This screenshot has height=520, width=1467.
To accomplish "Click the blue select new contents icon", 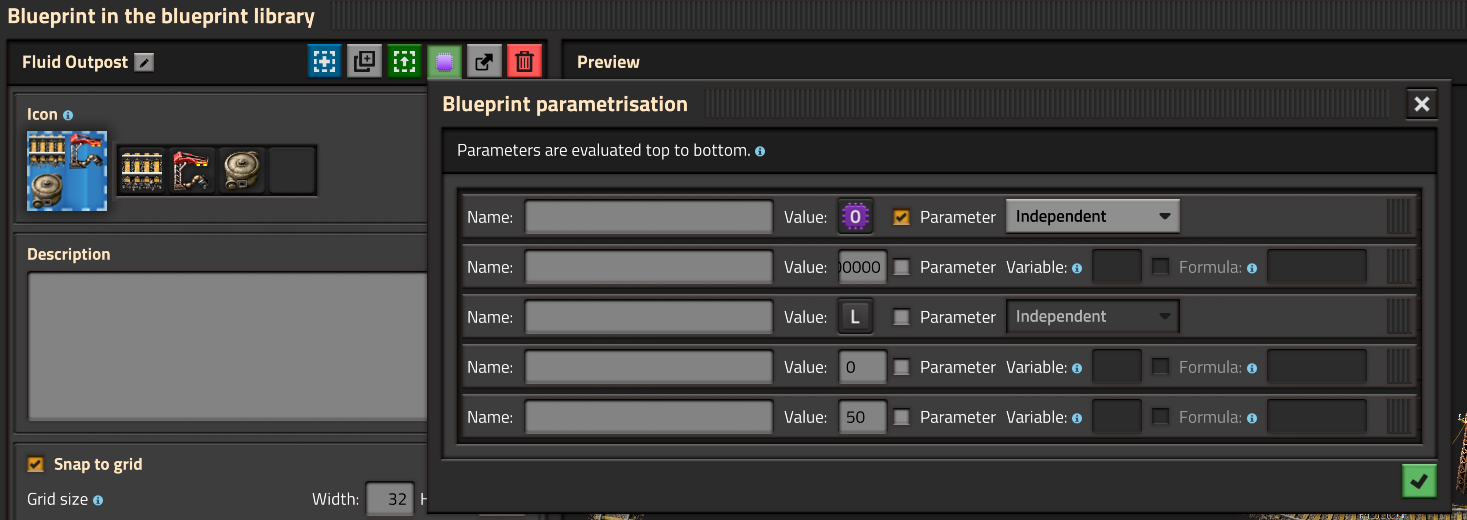I will (324, 62).
